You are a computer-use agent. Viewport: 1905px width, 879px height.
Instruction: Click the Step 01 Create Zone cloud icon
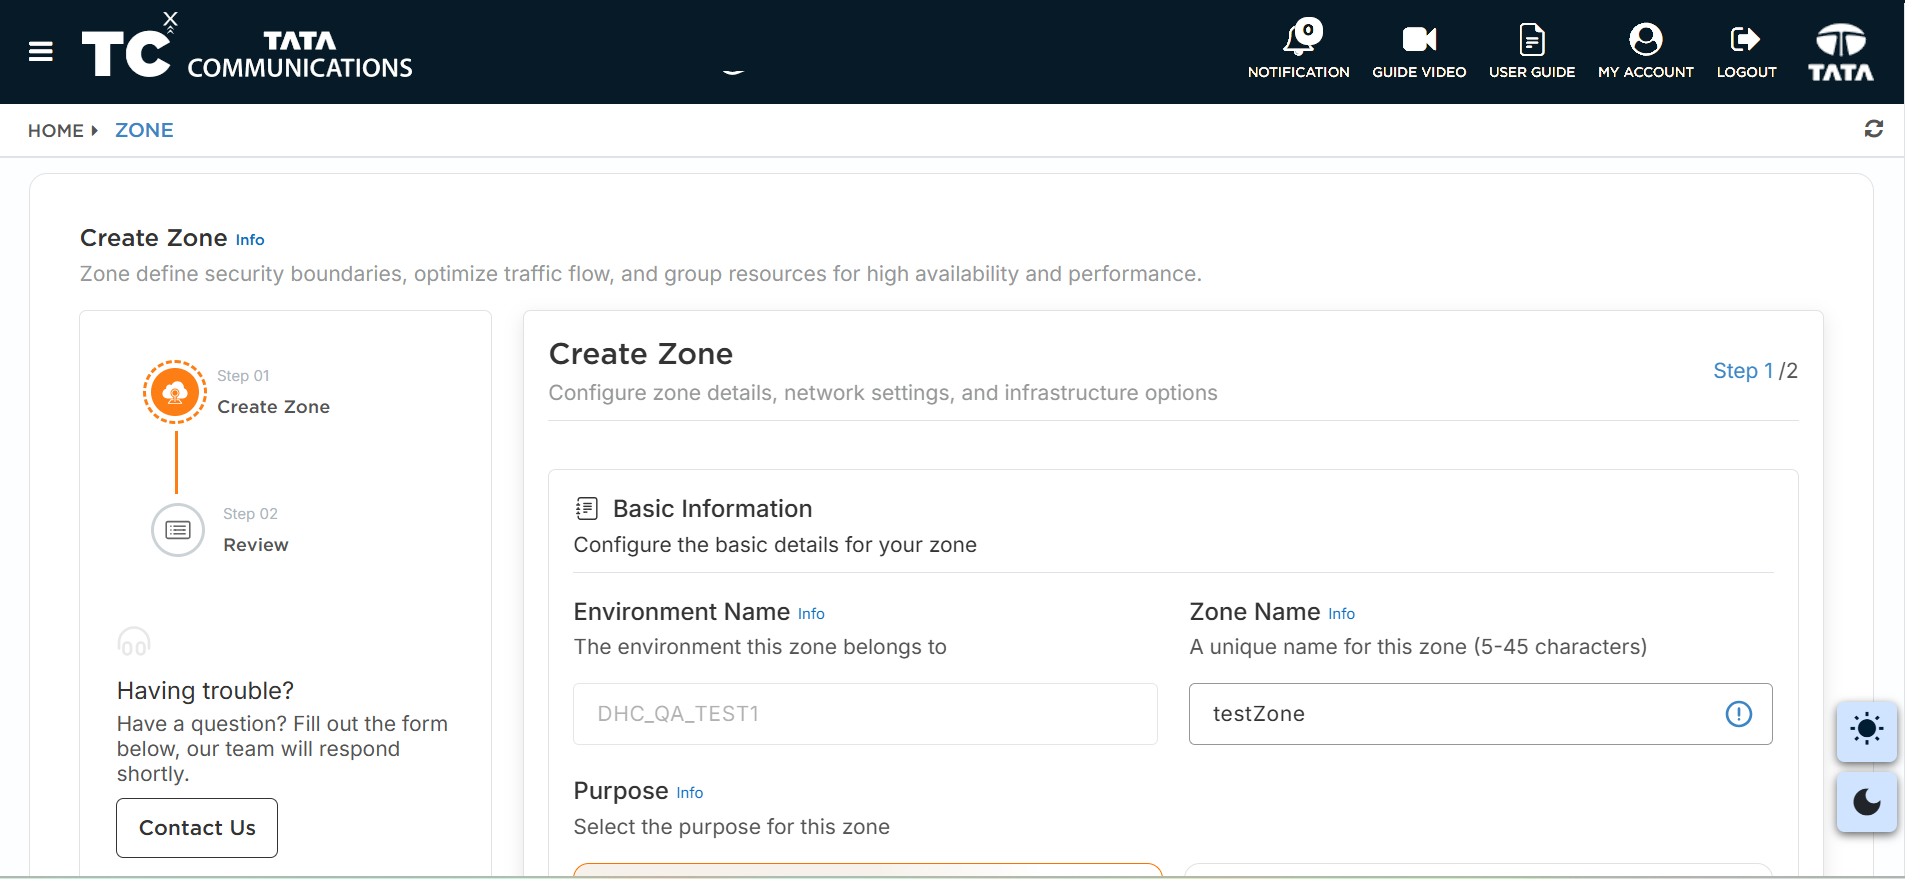tap(175, 392)
